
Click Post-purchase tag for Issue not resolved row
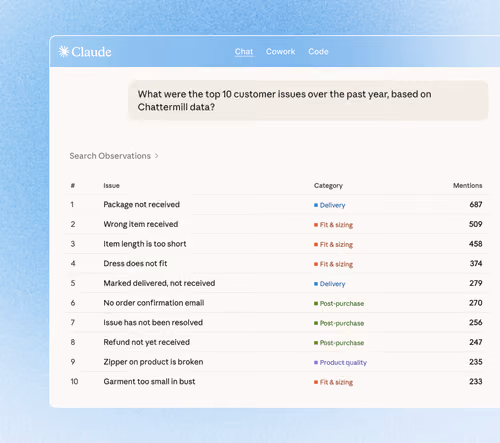tap(339, 323)
